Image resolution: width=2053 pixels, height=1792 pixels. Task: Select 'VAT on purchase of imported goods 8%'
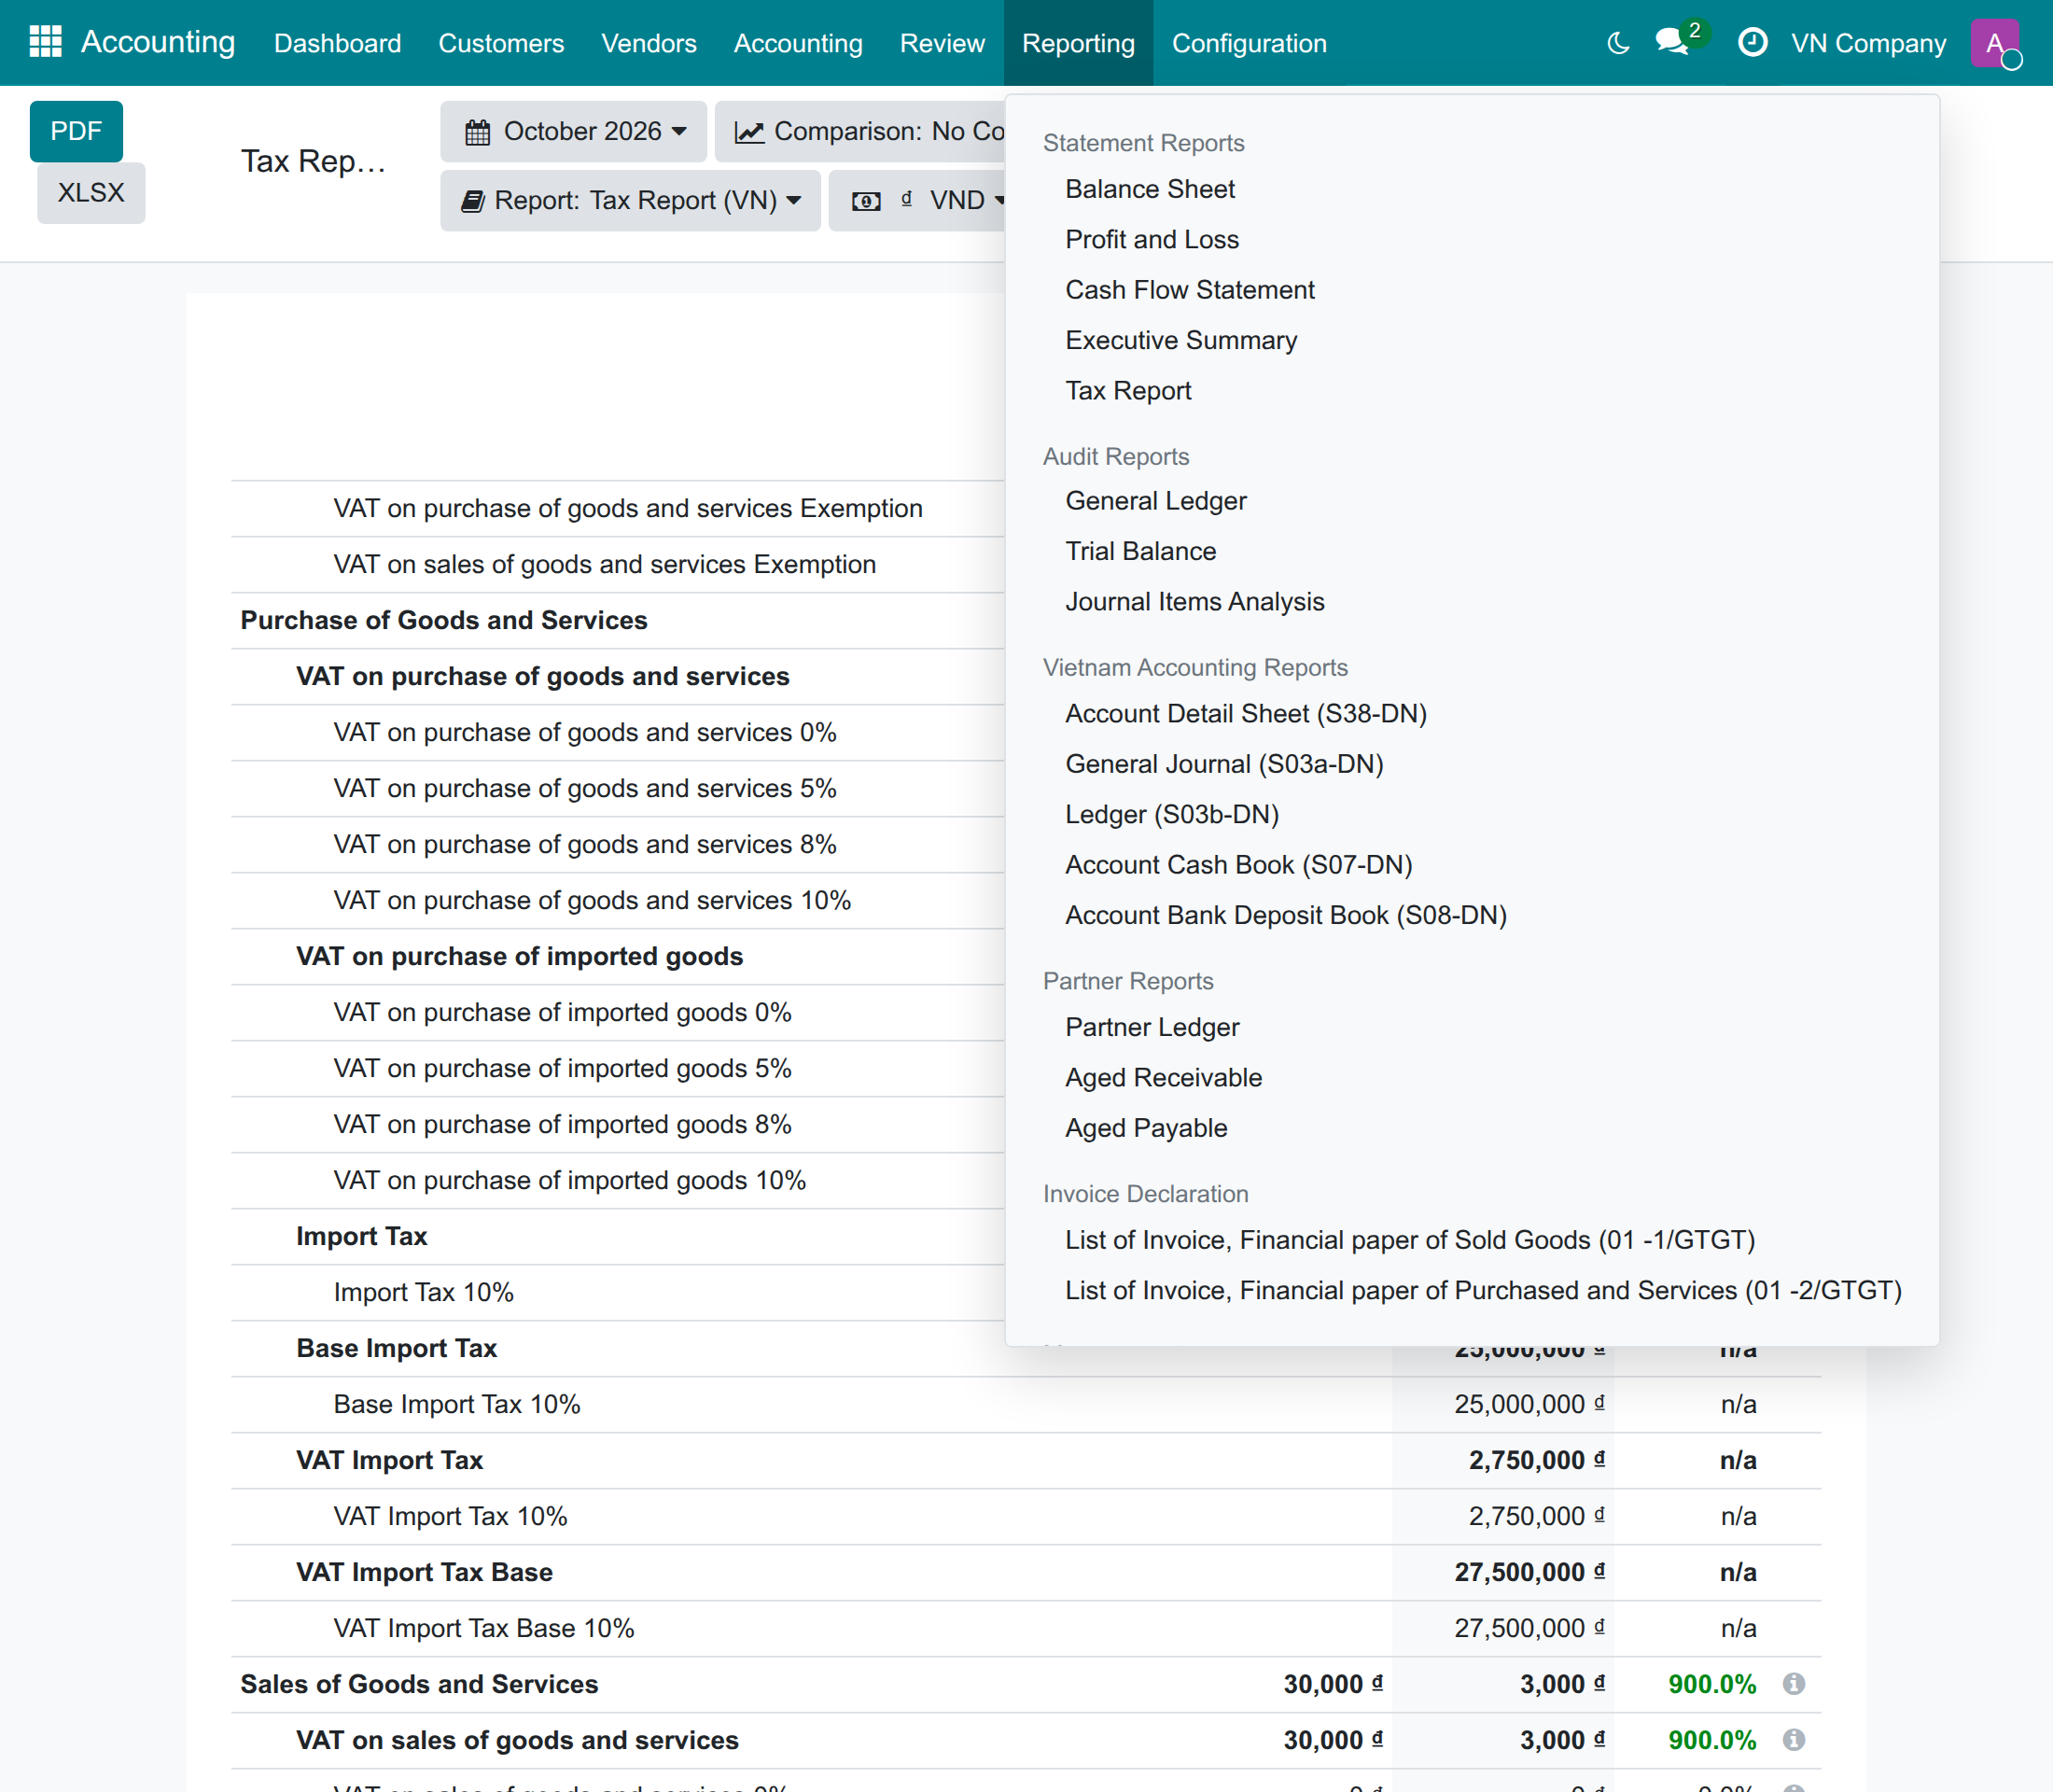pos(562,1124)
